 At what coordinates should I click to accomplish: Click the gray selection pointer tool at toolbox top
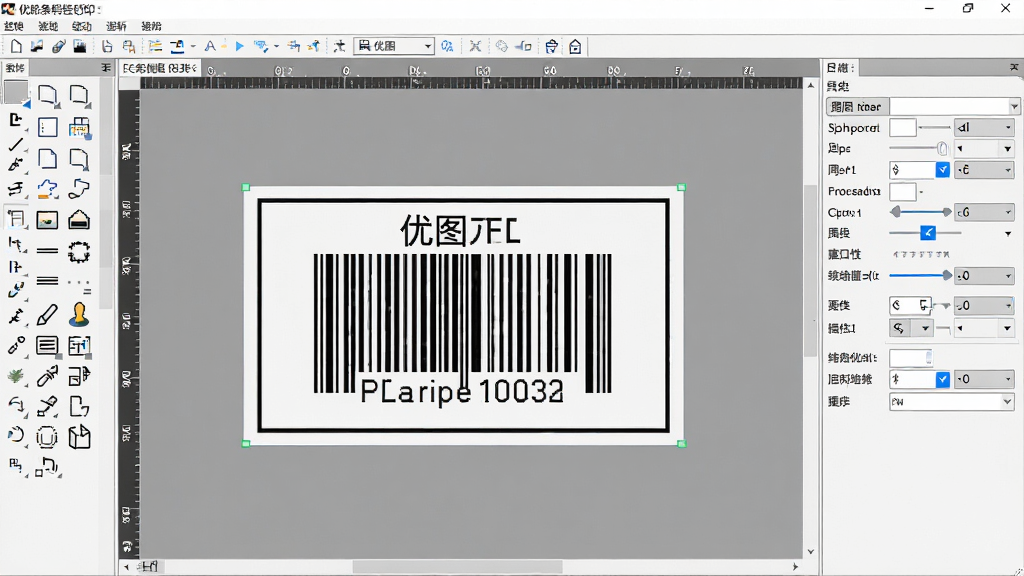pyautogui.click(x=16, y=92)
